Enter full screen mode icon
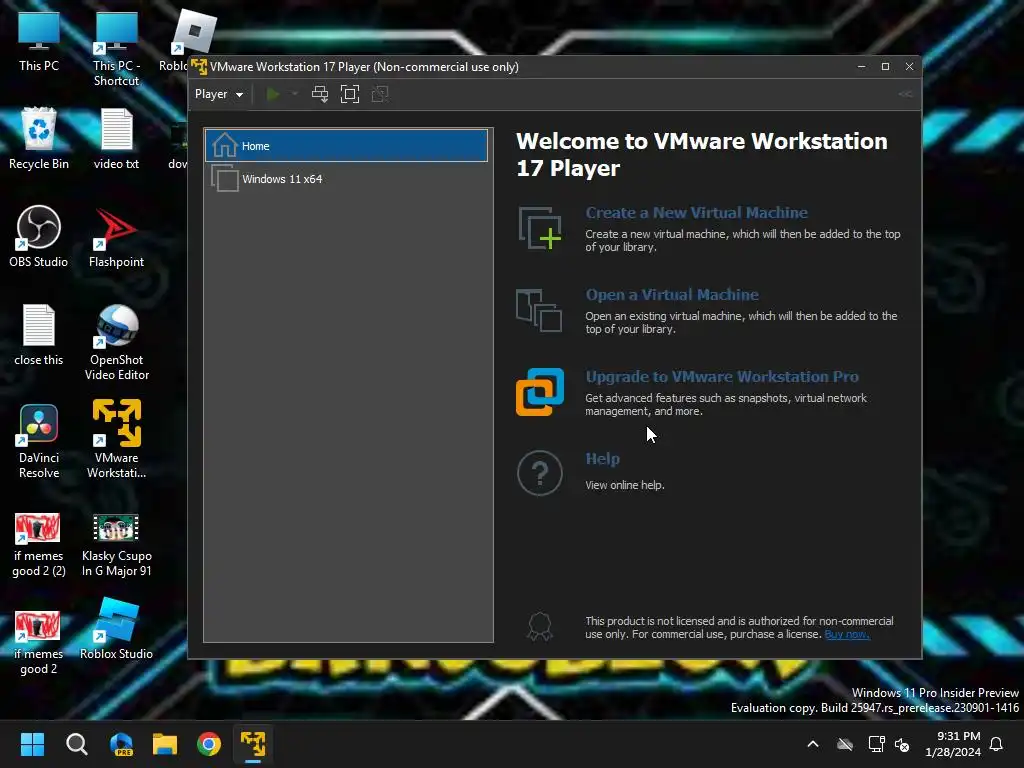This screenshot has height=768, width=1024. click(x=350, y=94)
